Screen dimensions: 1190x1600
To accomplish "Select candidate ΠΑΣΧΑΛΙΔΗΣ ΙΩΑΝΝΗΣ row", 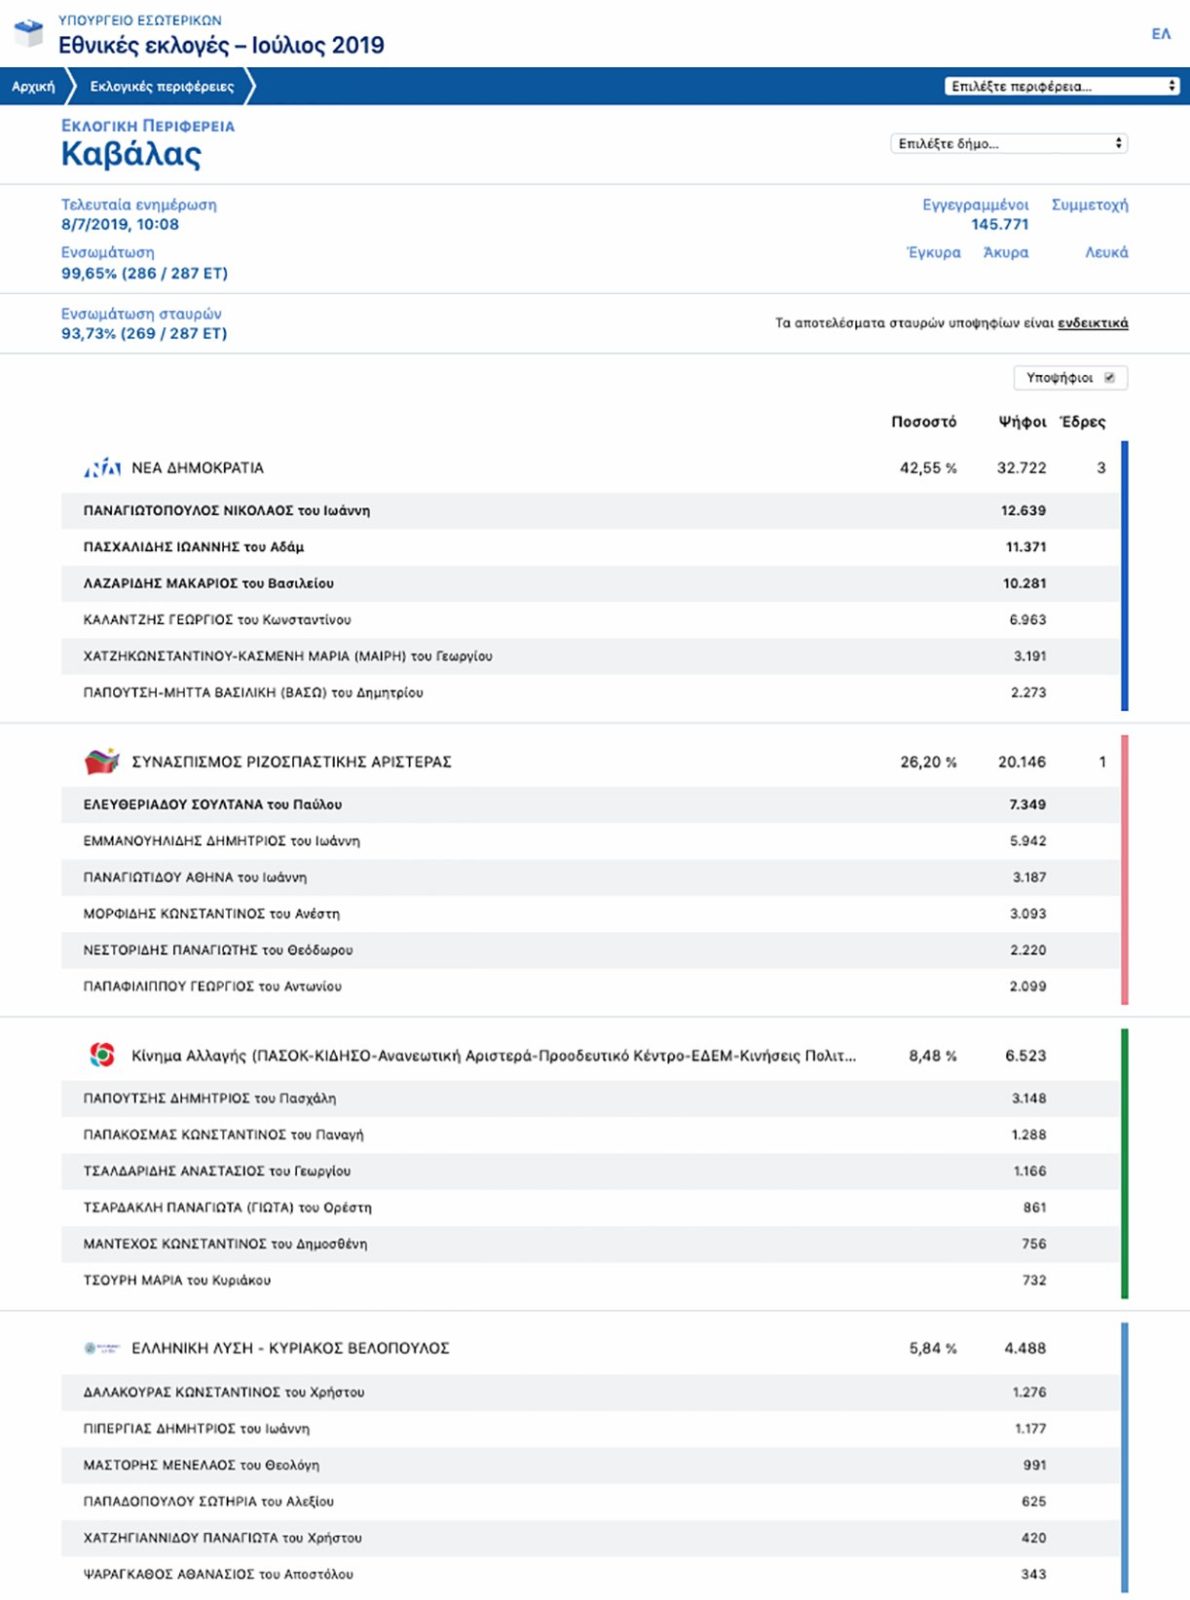I will [590, 547].
